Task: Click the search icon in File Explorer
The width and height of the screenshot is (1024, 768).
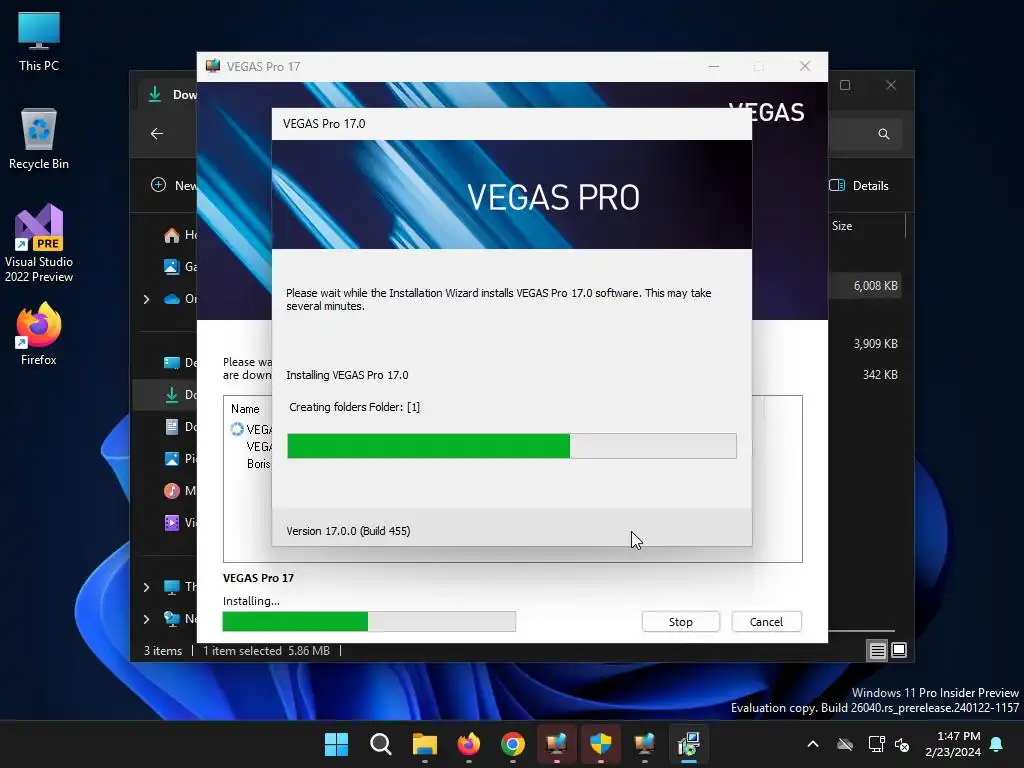Action: [x=884, y=134]
